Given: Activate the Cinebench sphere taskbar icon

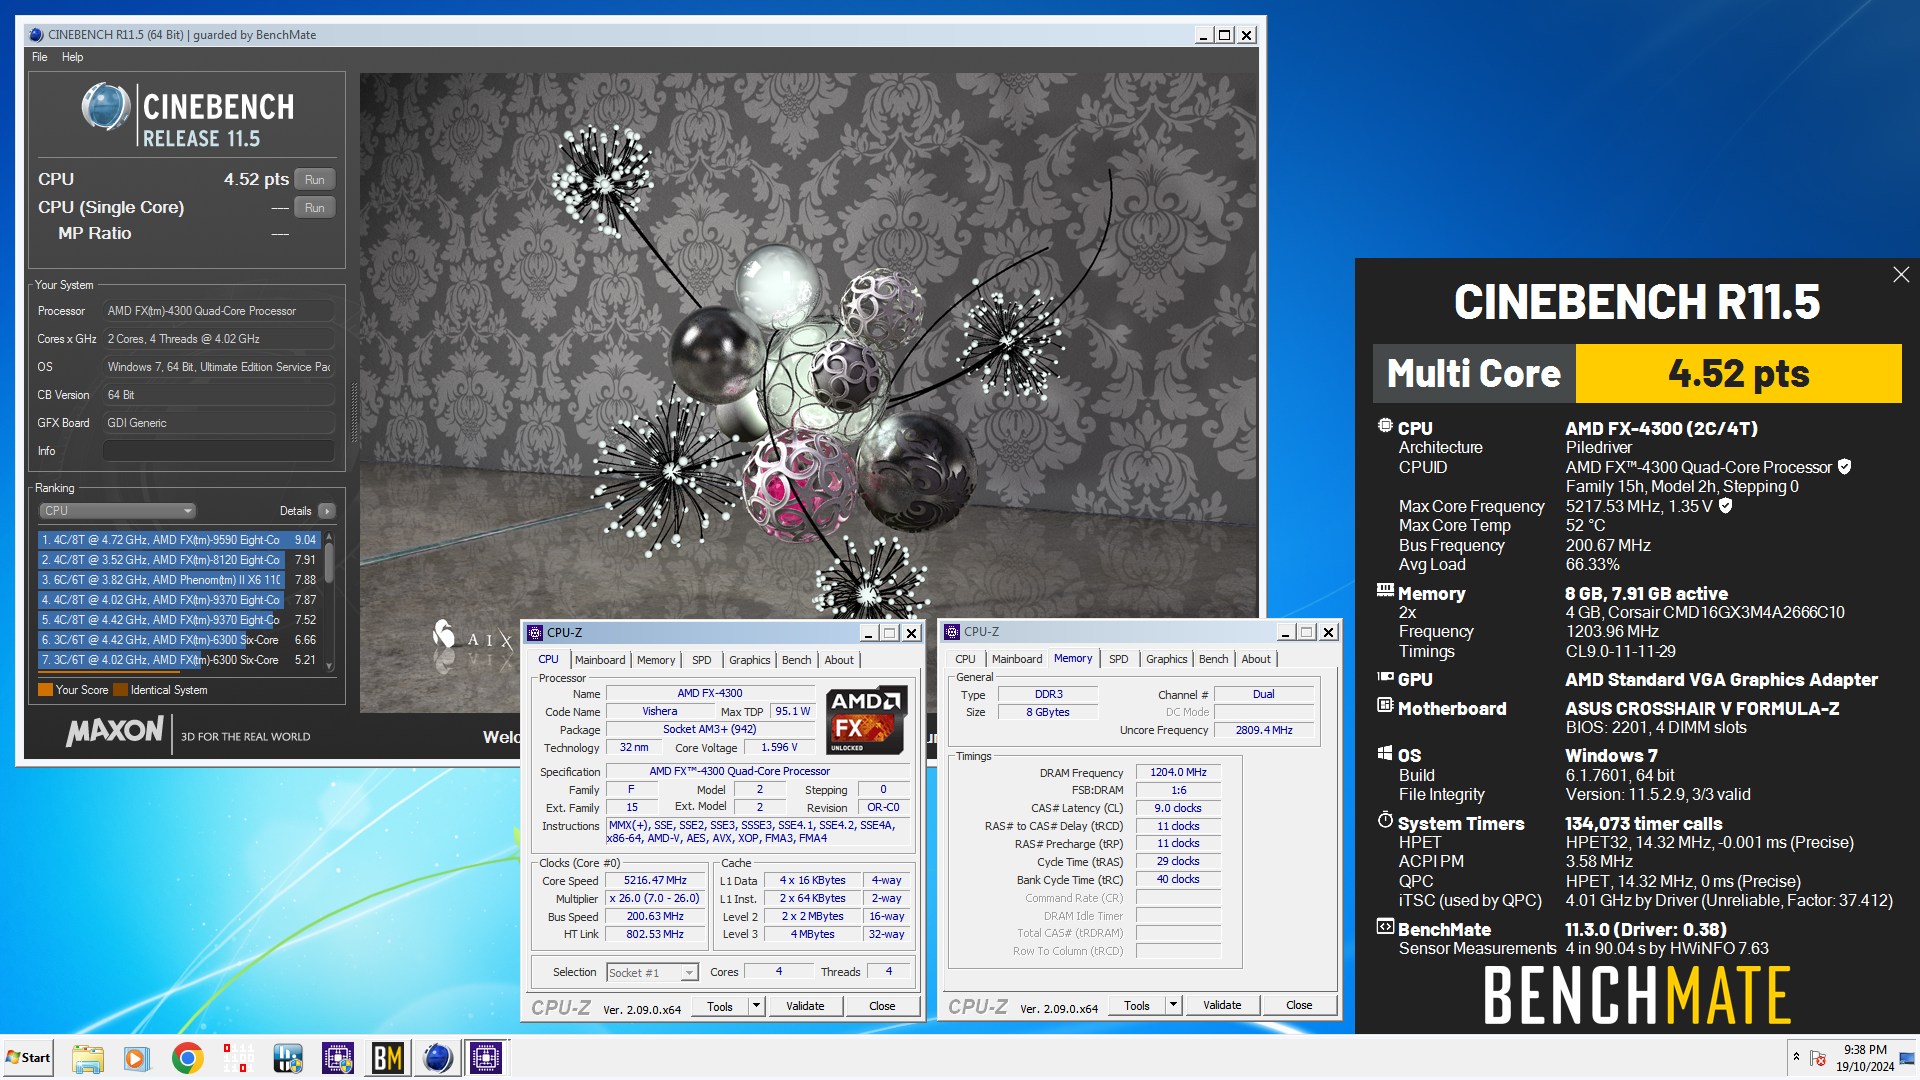Looking at the screenshot, I should tap(437, 1058).
